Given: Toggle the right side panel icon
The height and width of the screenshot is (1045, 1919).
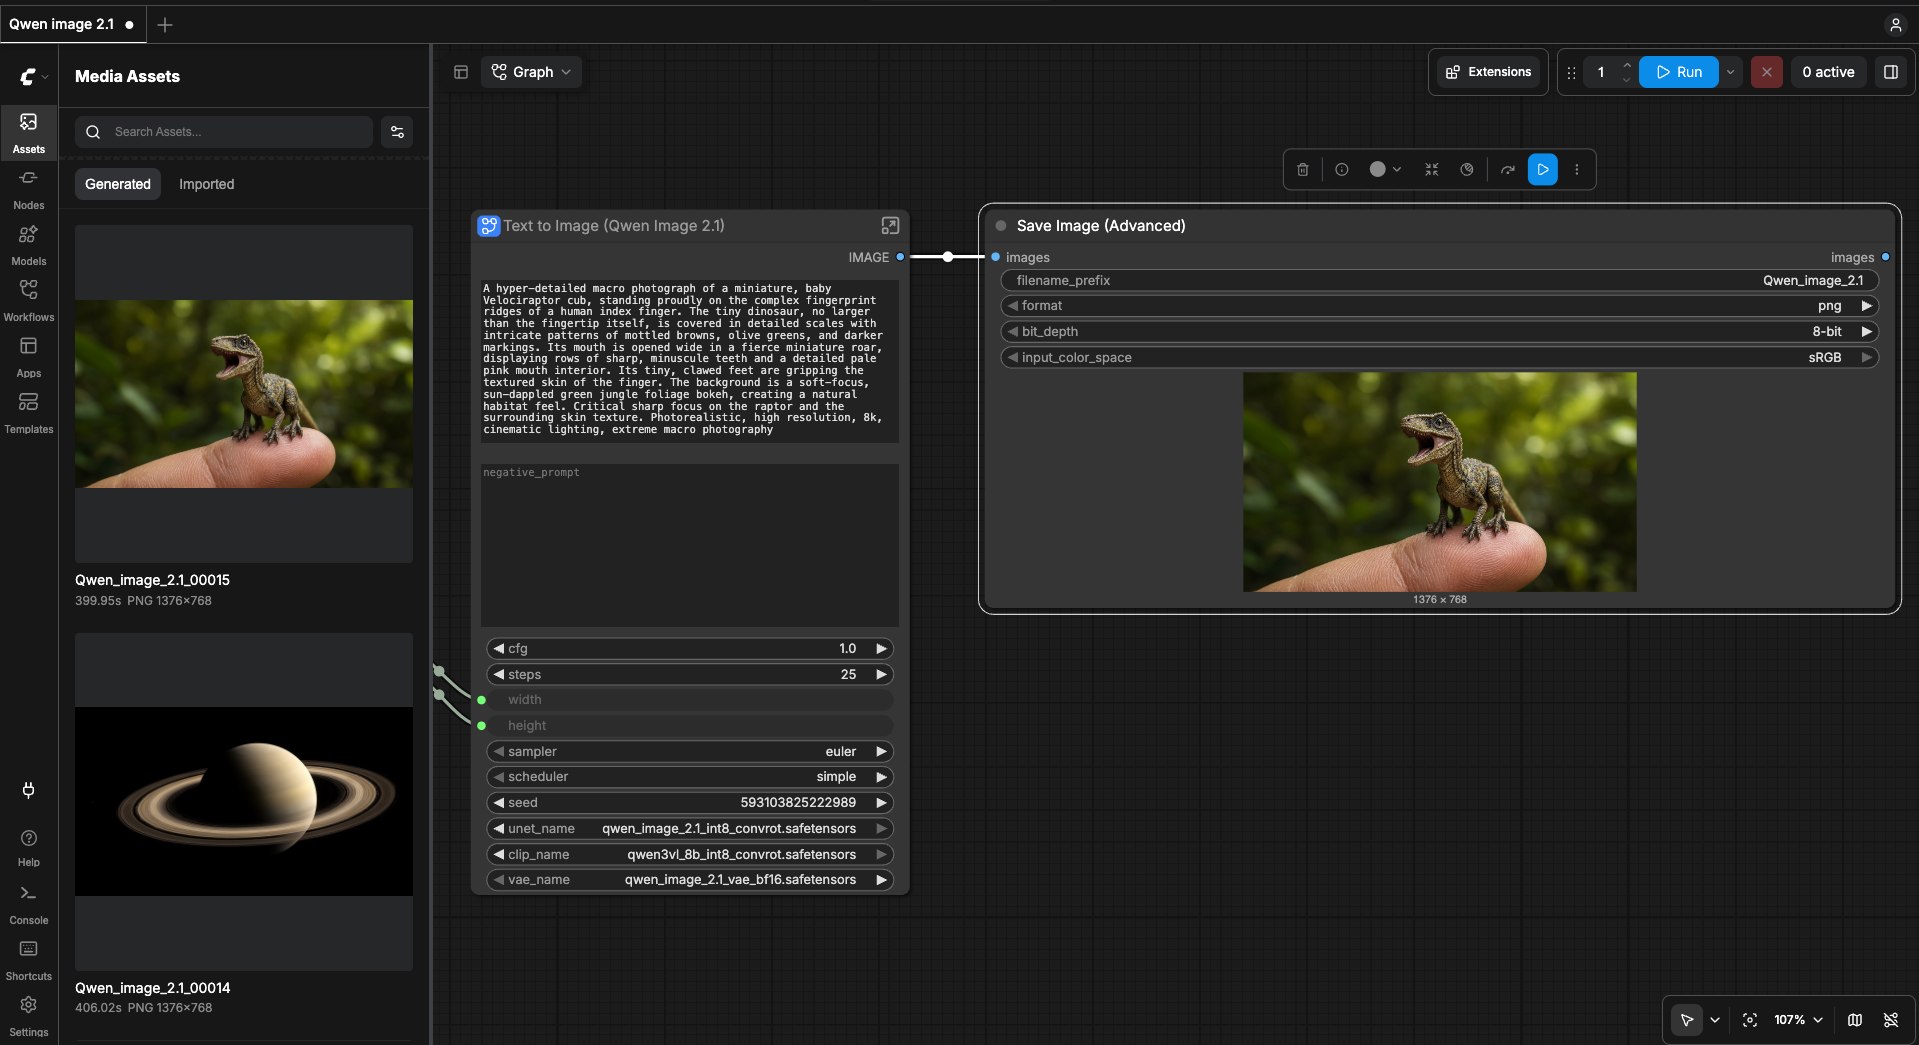Looking at the screenshot, I should coord(1891,72).
